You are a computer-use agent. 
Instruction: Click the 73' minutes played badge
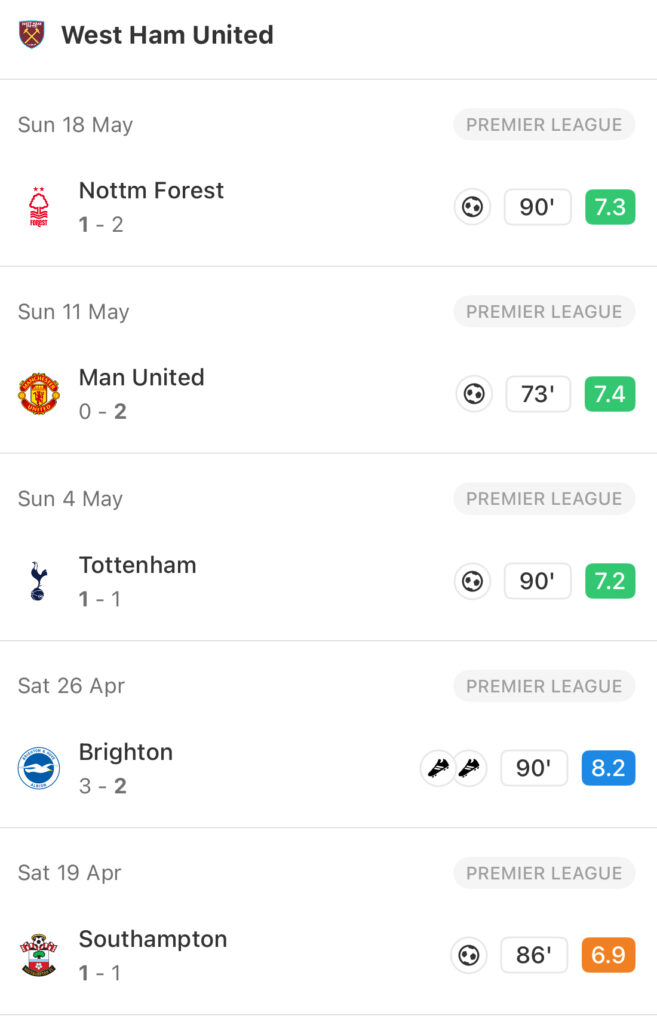(538, 394)
